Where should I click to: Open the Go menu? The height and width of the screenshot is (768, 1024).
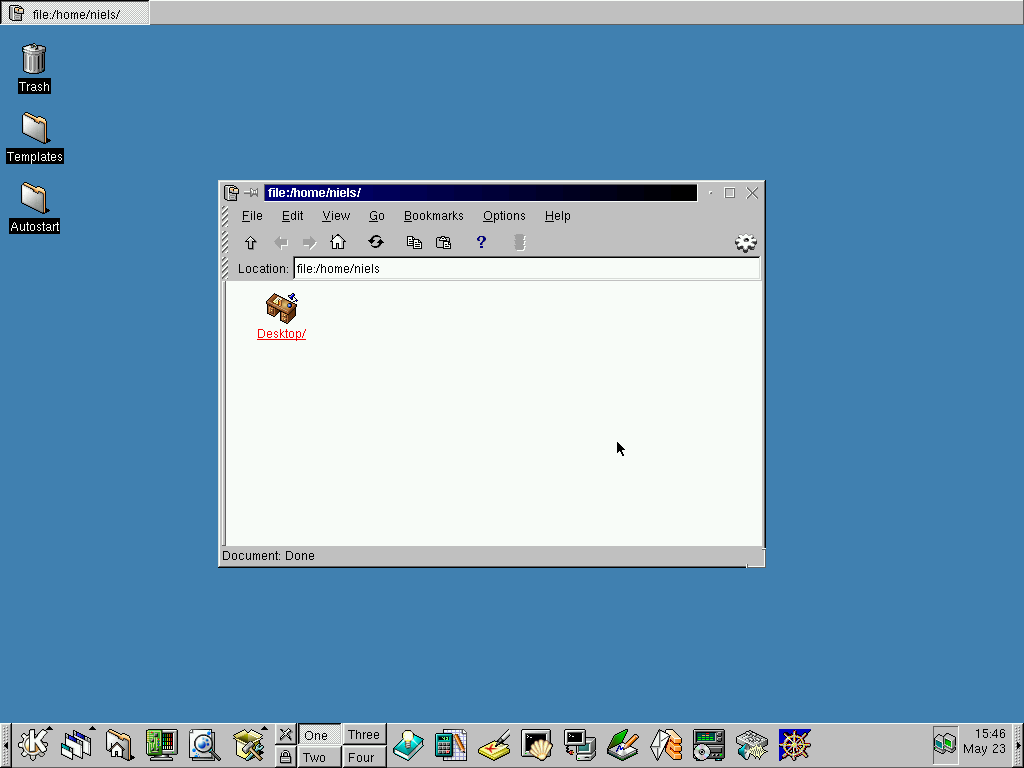click(377, 216)
